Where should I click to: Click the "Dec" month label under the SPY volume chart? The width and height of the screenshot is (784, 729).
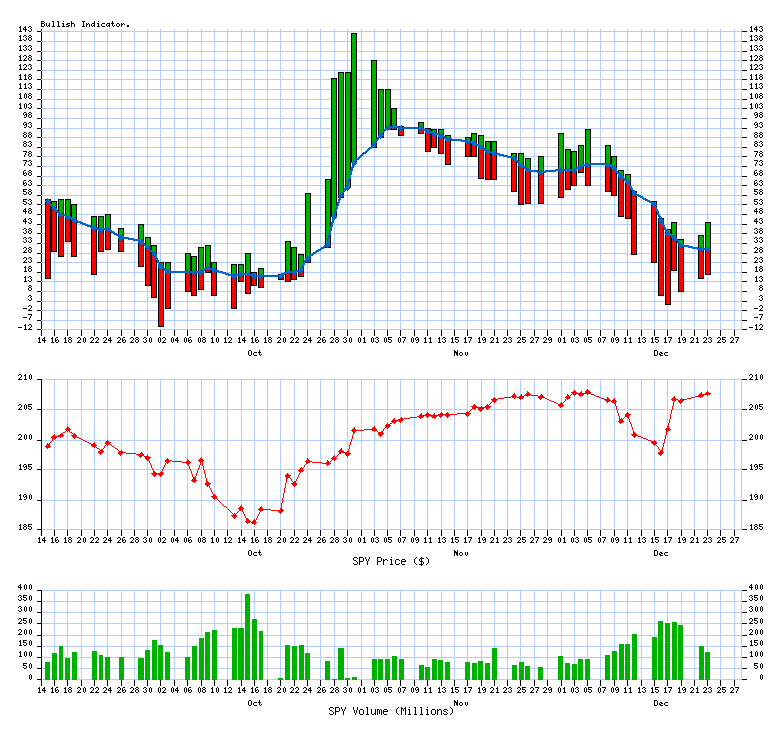(661, 703)
